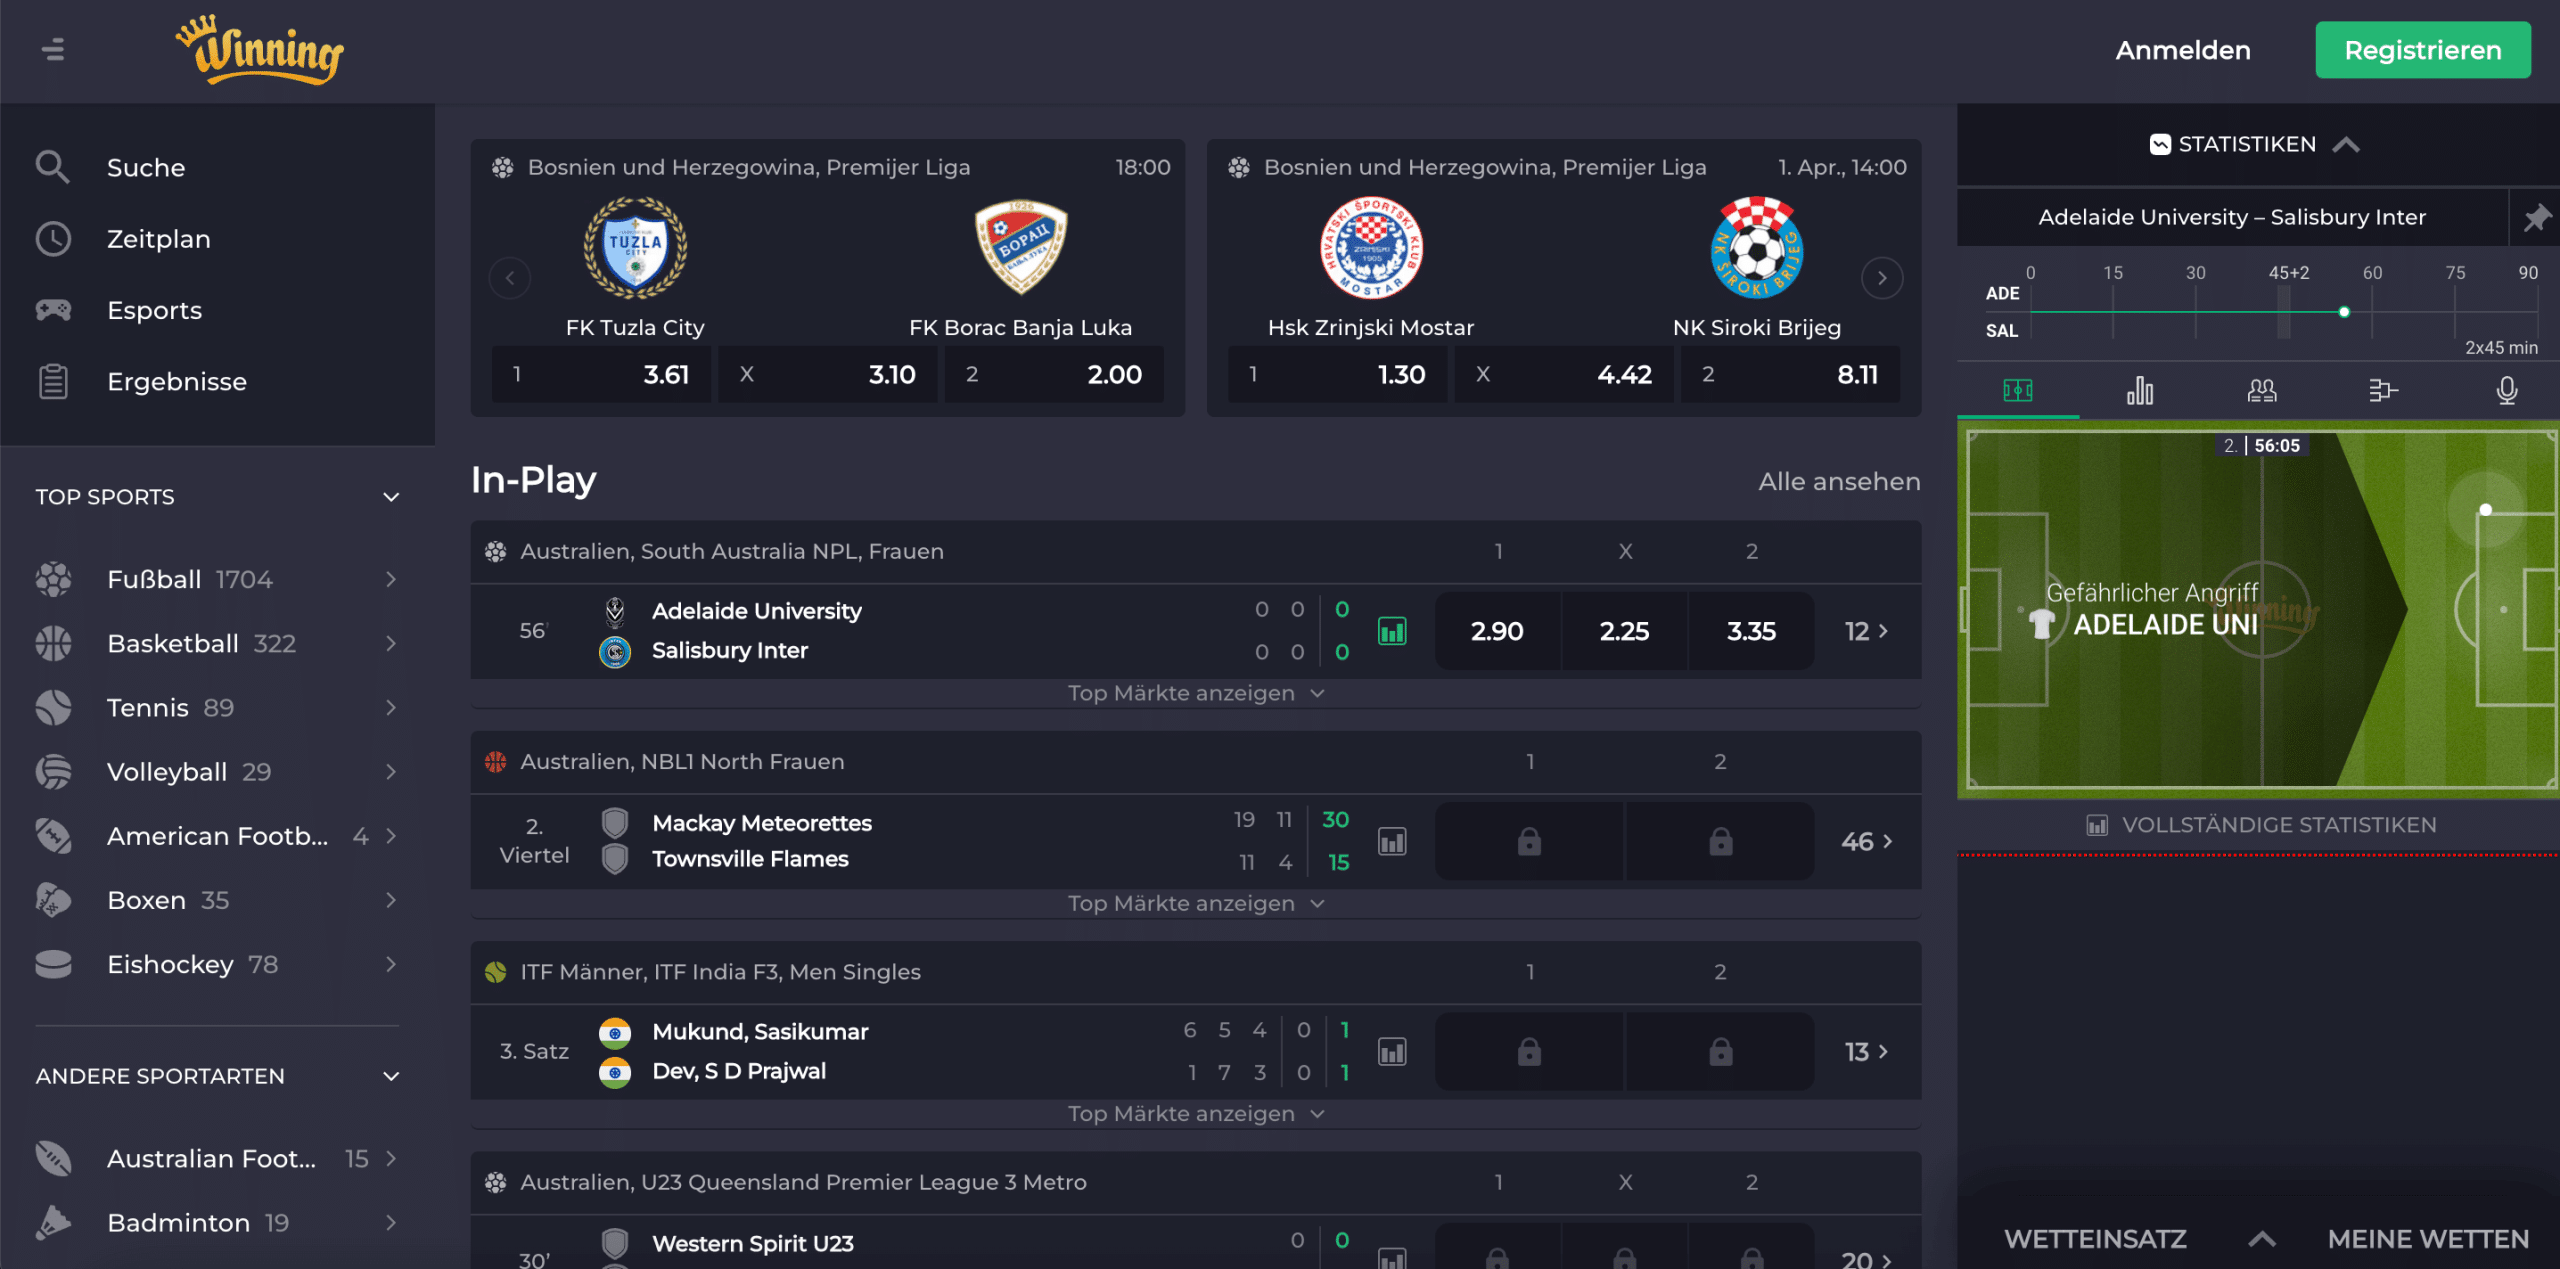The width and height of the screenshot is (2560, 1269).
Task: Switch to bar chart statistics tab
Action: (2140, 390)
